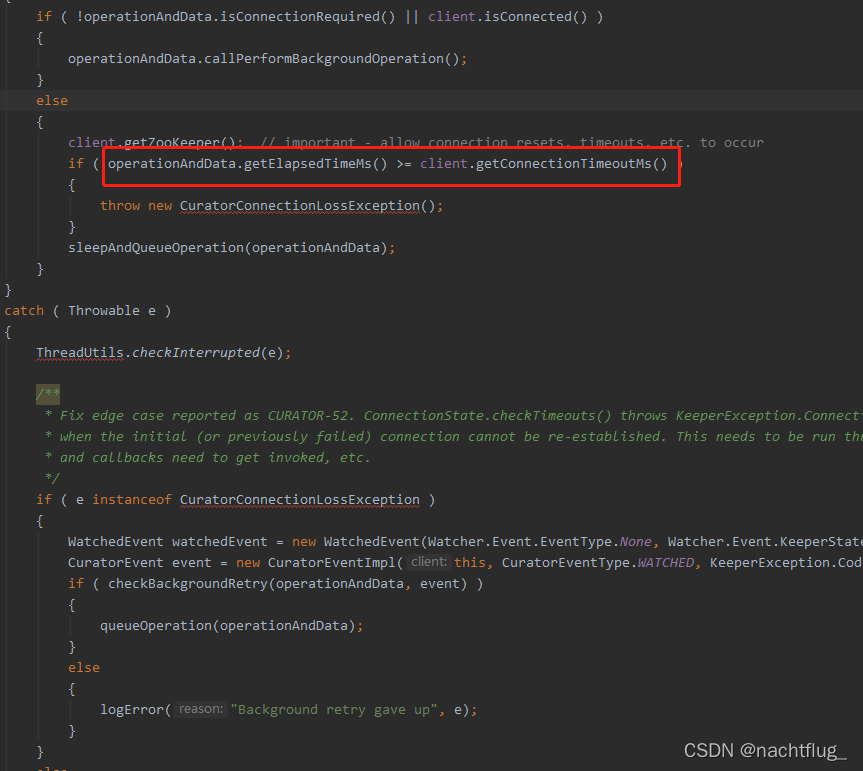The height and width of the screenshot is (771, 863).
Task: Click the isConnected method call
Action: pos(528,17)
